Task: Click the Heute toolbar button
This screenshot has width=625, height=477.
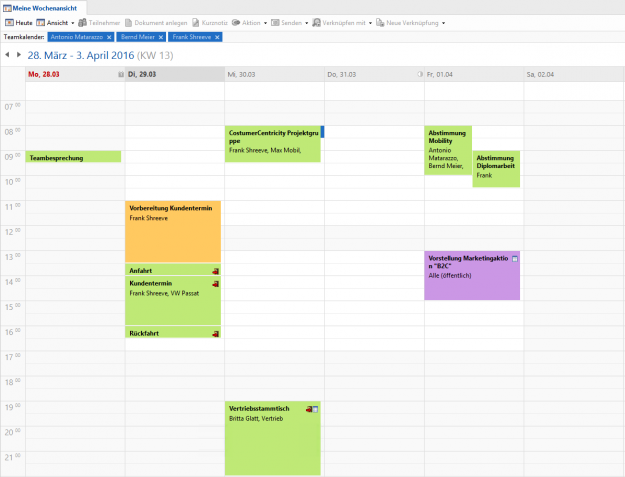Action: (x=19, y=23)
